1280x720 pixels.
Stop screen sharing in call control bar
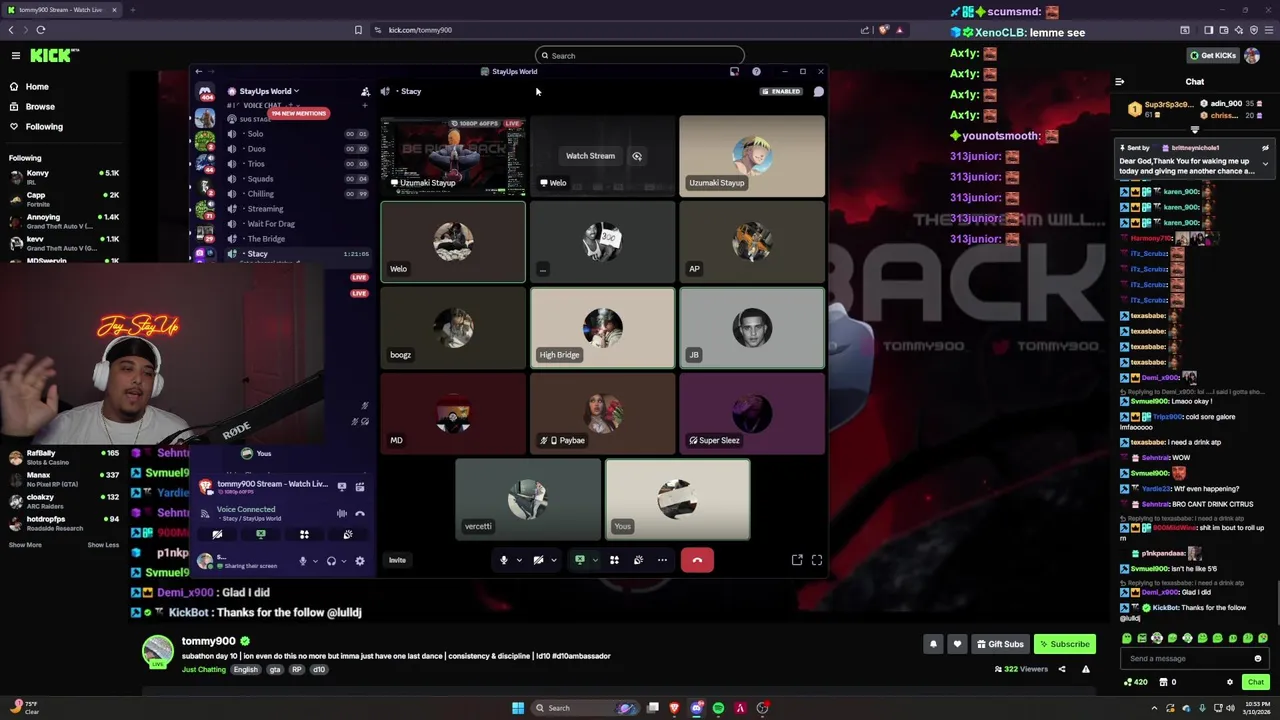pyautogui.click(x=579, y=560)
